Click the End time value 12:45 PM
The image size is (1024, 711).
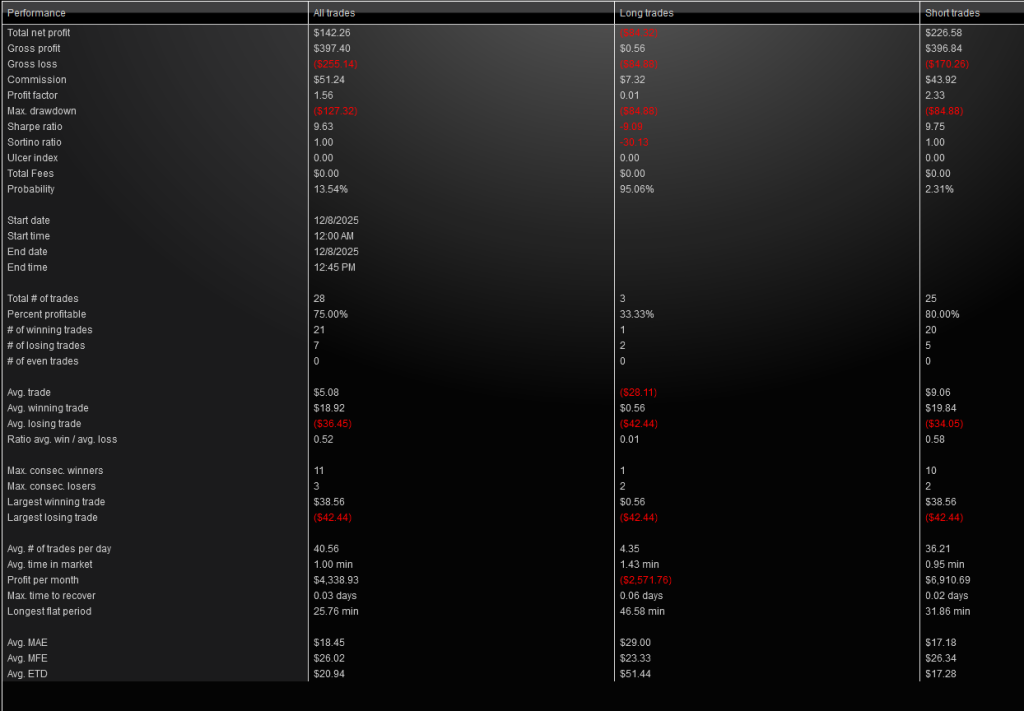pos(334,268)
